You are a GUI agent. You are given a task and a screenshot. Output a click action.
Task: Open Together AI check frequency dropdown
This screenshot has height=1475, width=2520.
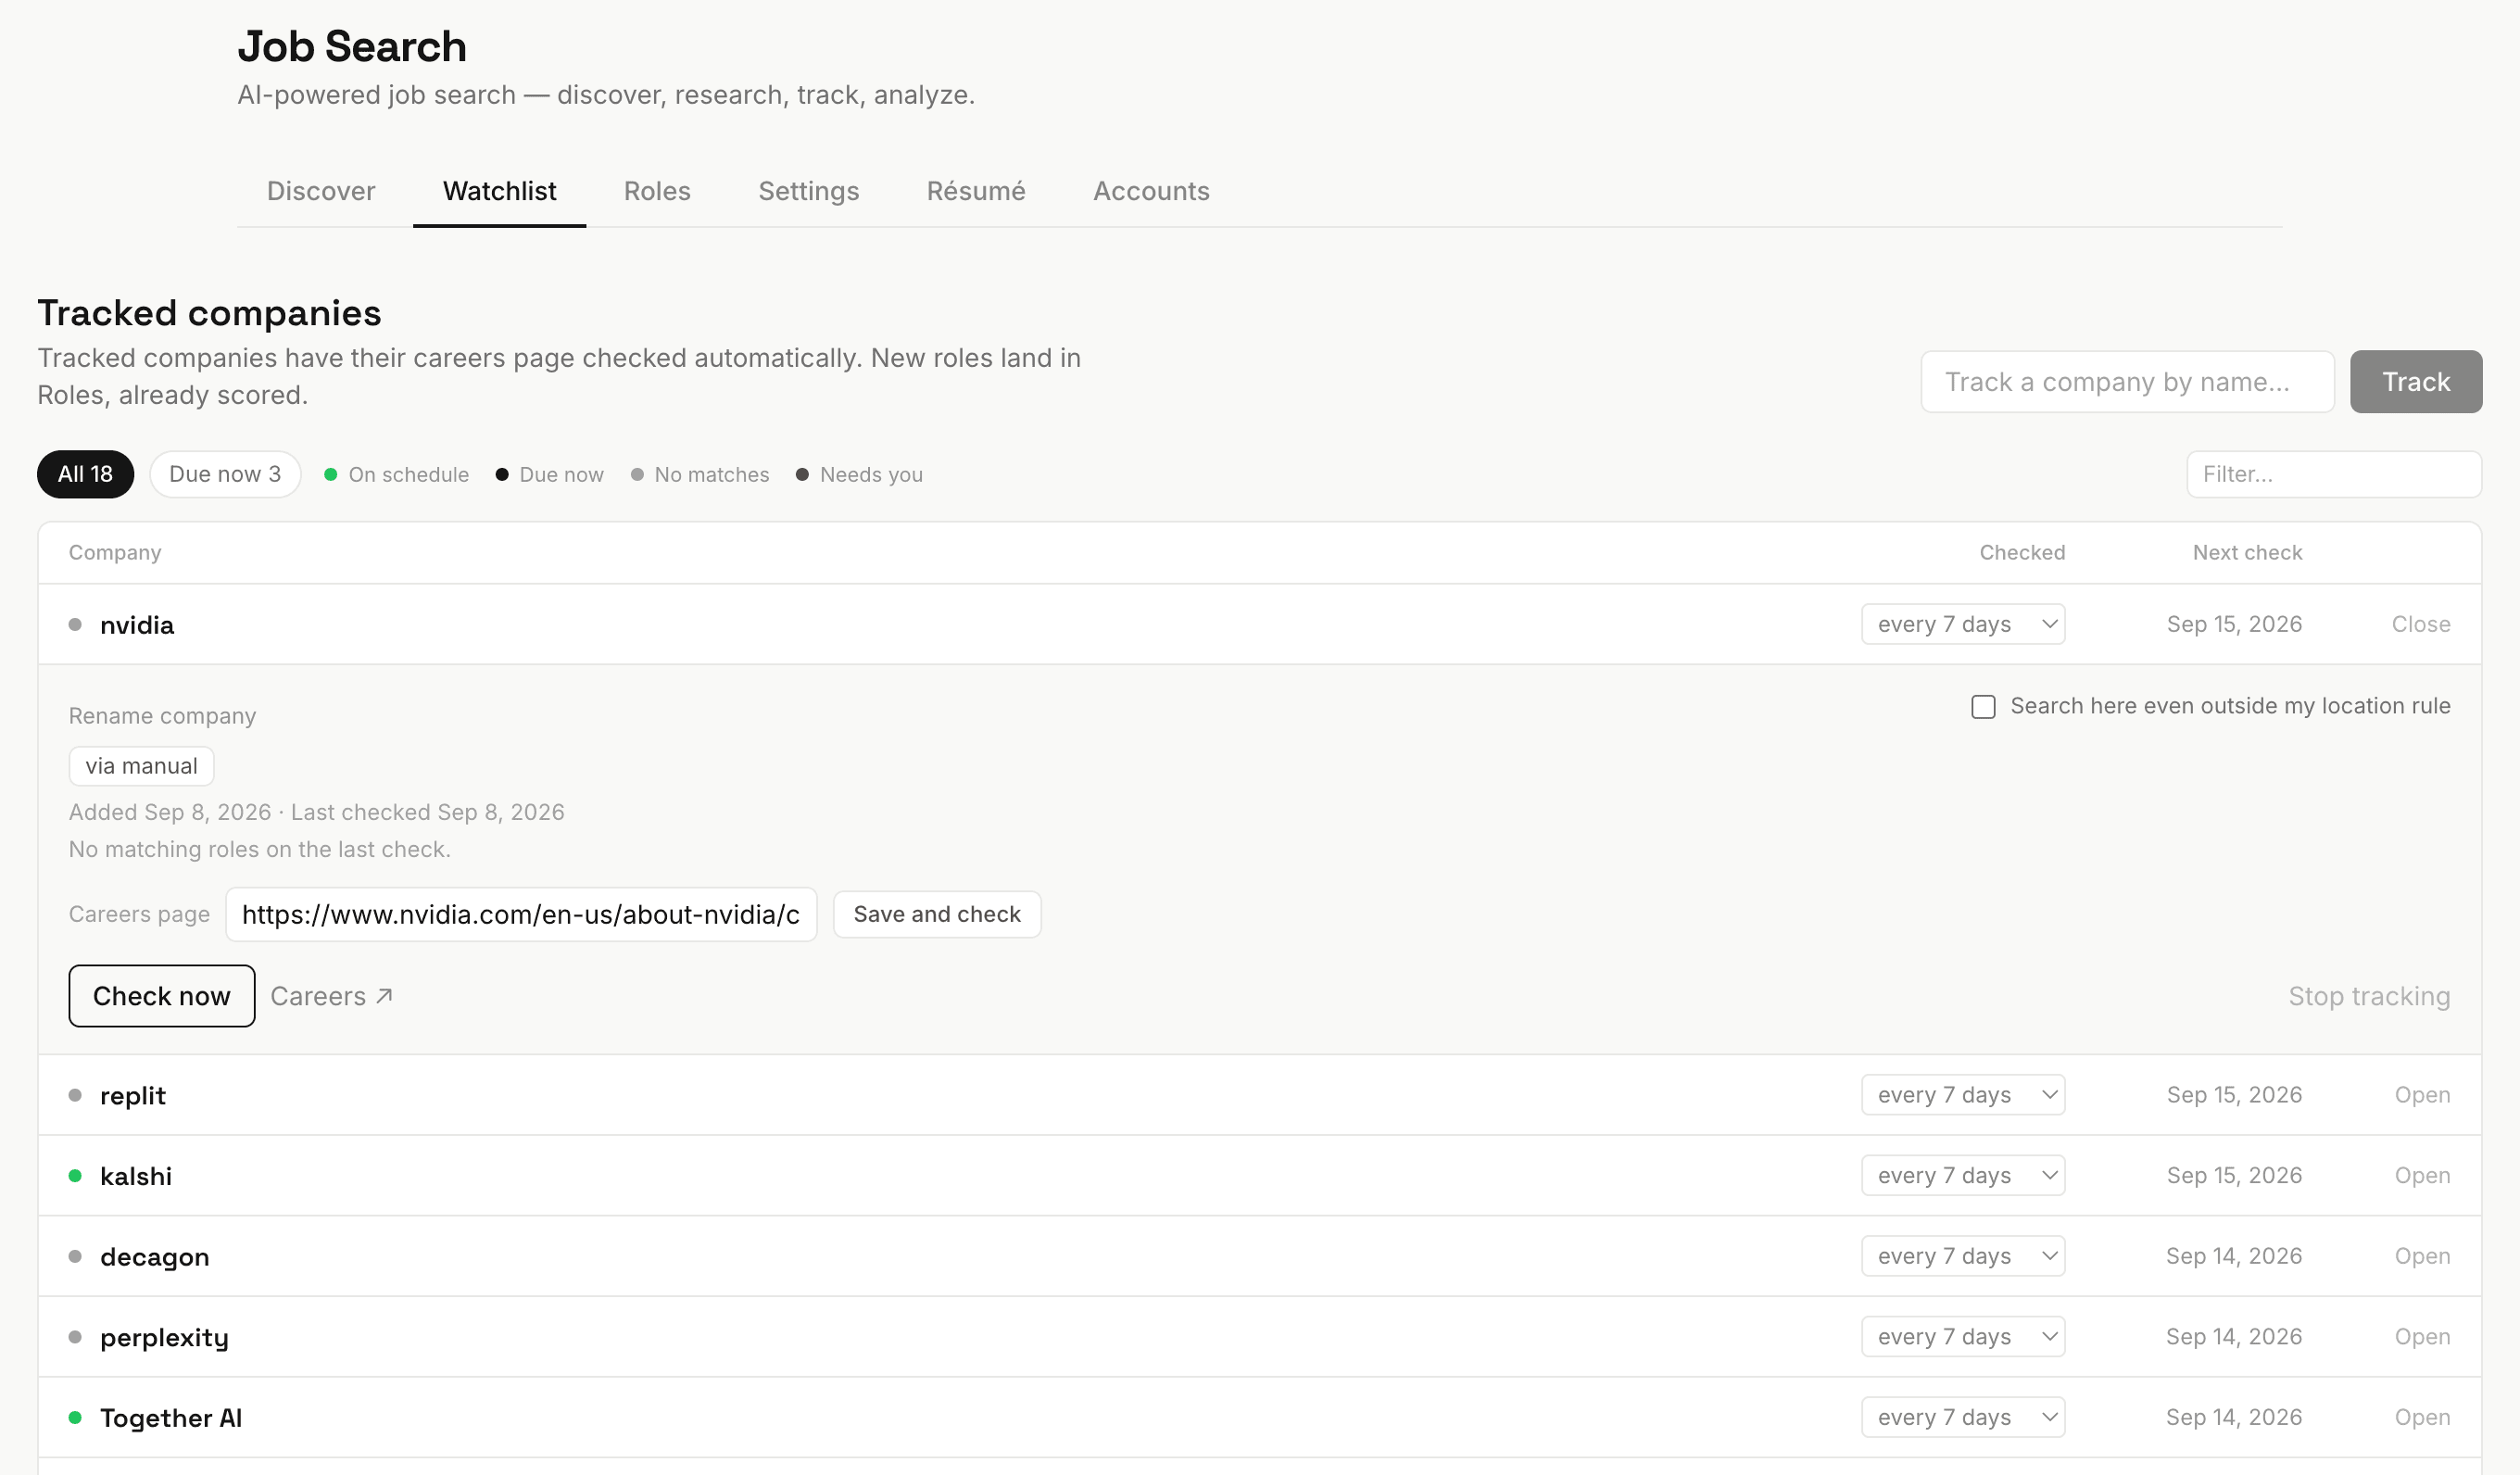point(1963,1417)
